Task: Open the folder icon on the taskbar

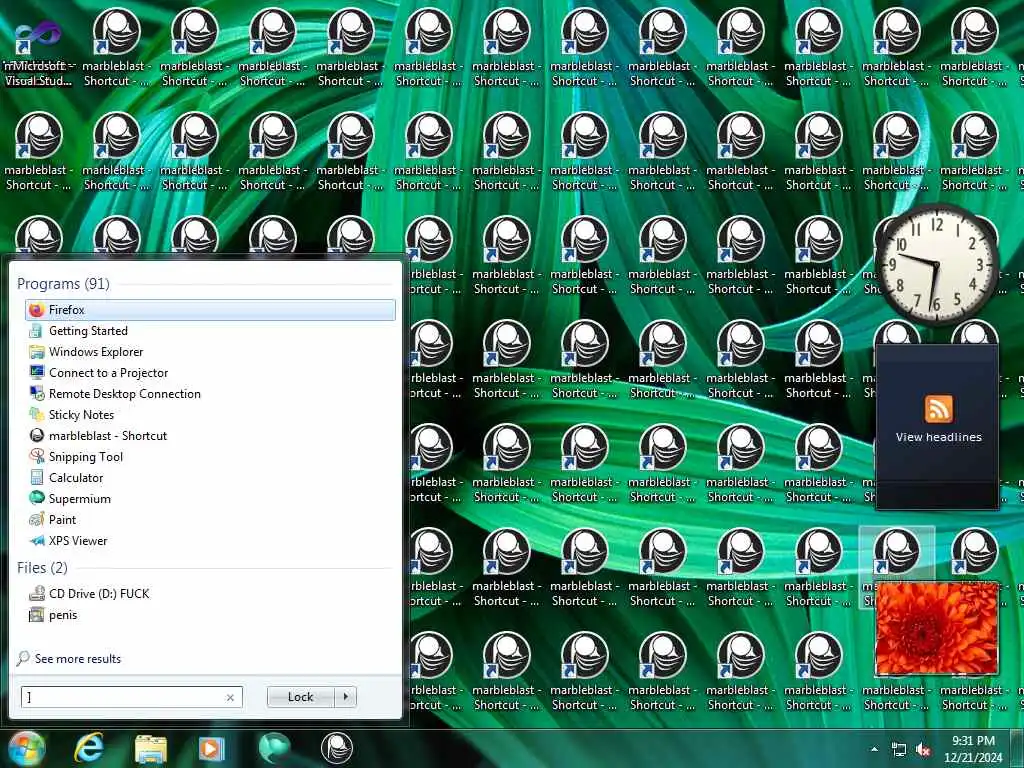Action: click(x=150, y=748)
